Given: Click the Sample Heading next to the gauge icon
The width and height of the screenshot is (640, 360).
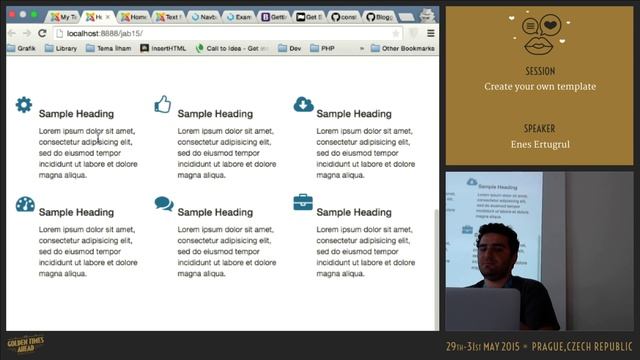Looking at the screenshot, I should point(76,212).
